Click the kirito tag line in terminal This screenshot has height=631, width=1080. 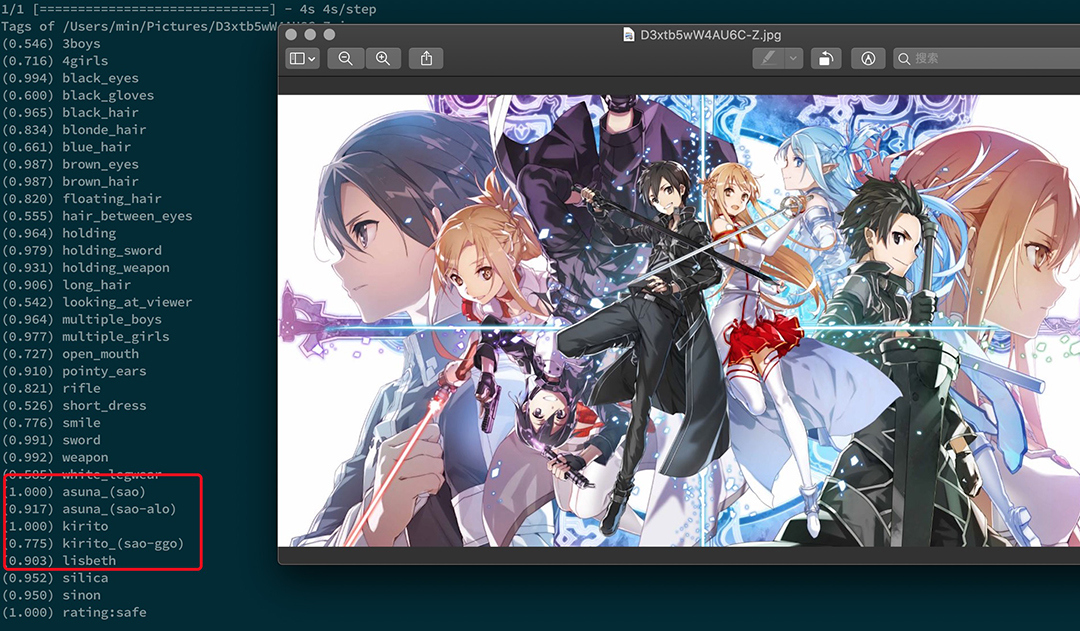click(85, 526)
